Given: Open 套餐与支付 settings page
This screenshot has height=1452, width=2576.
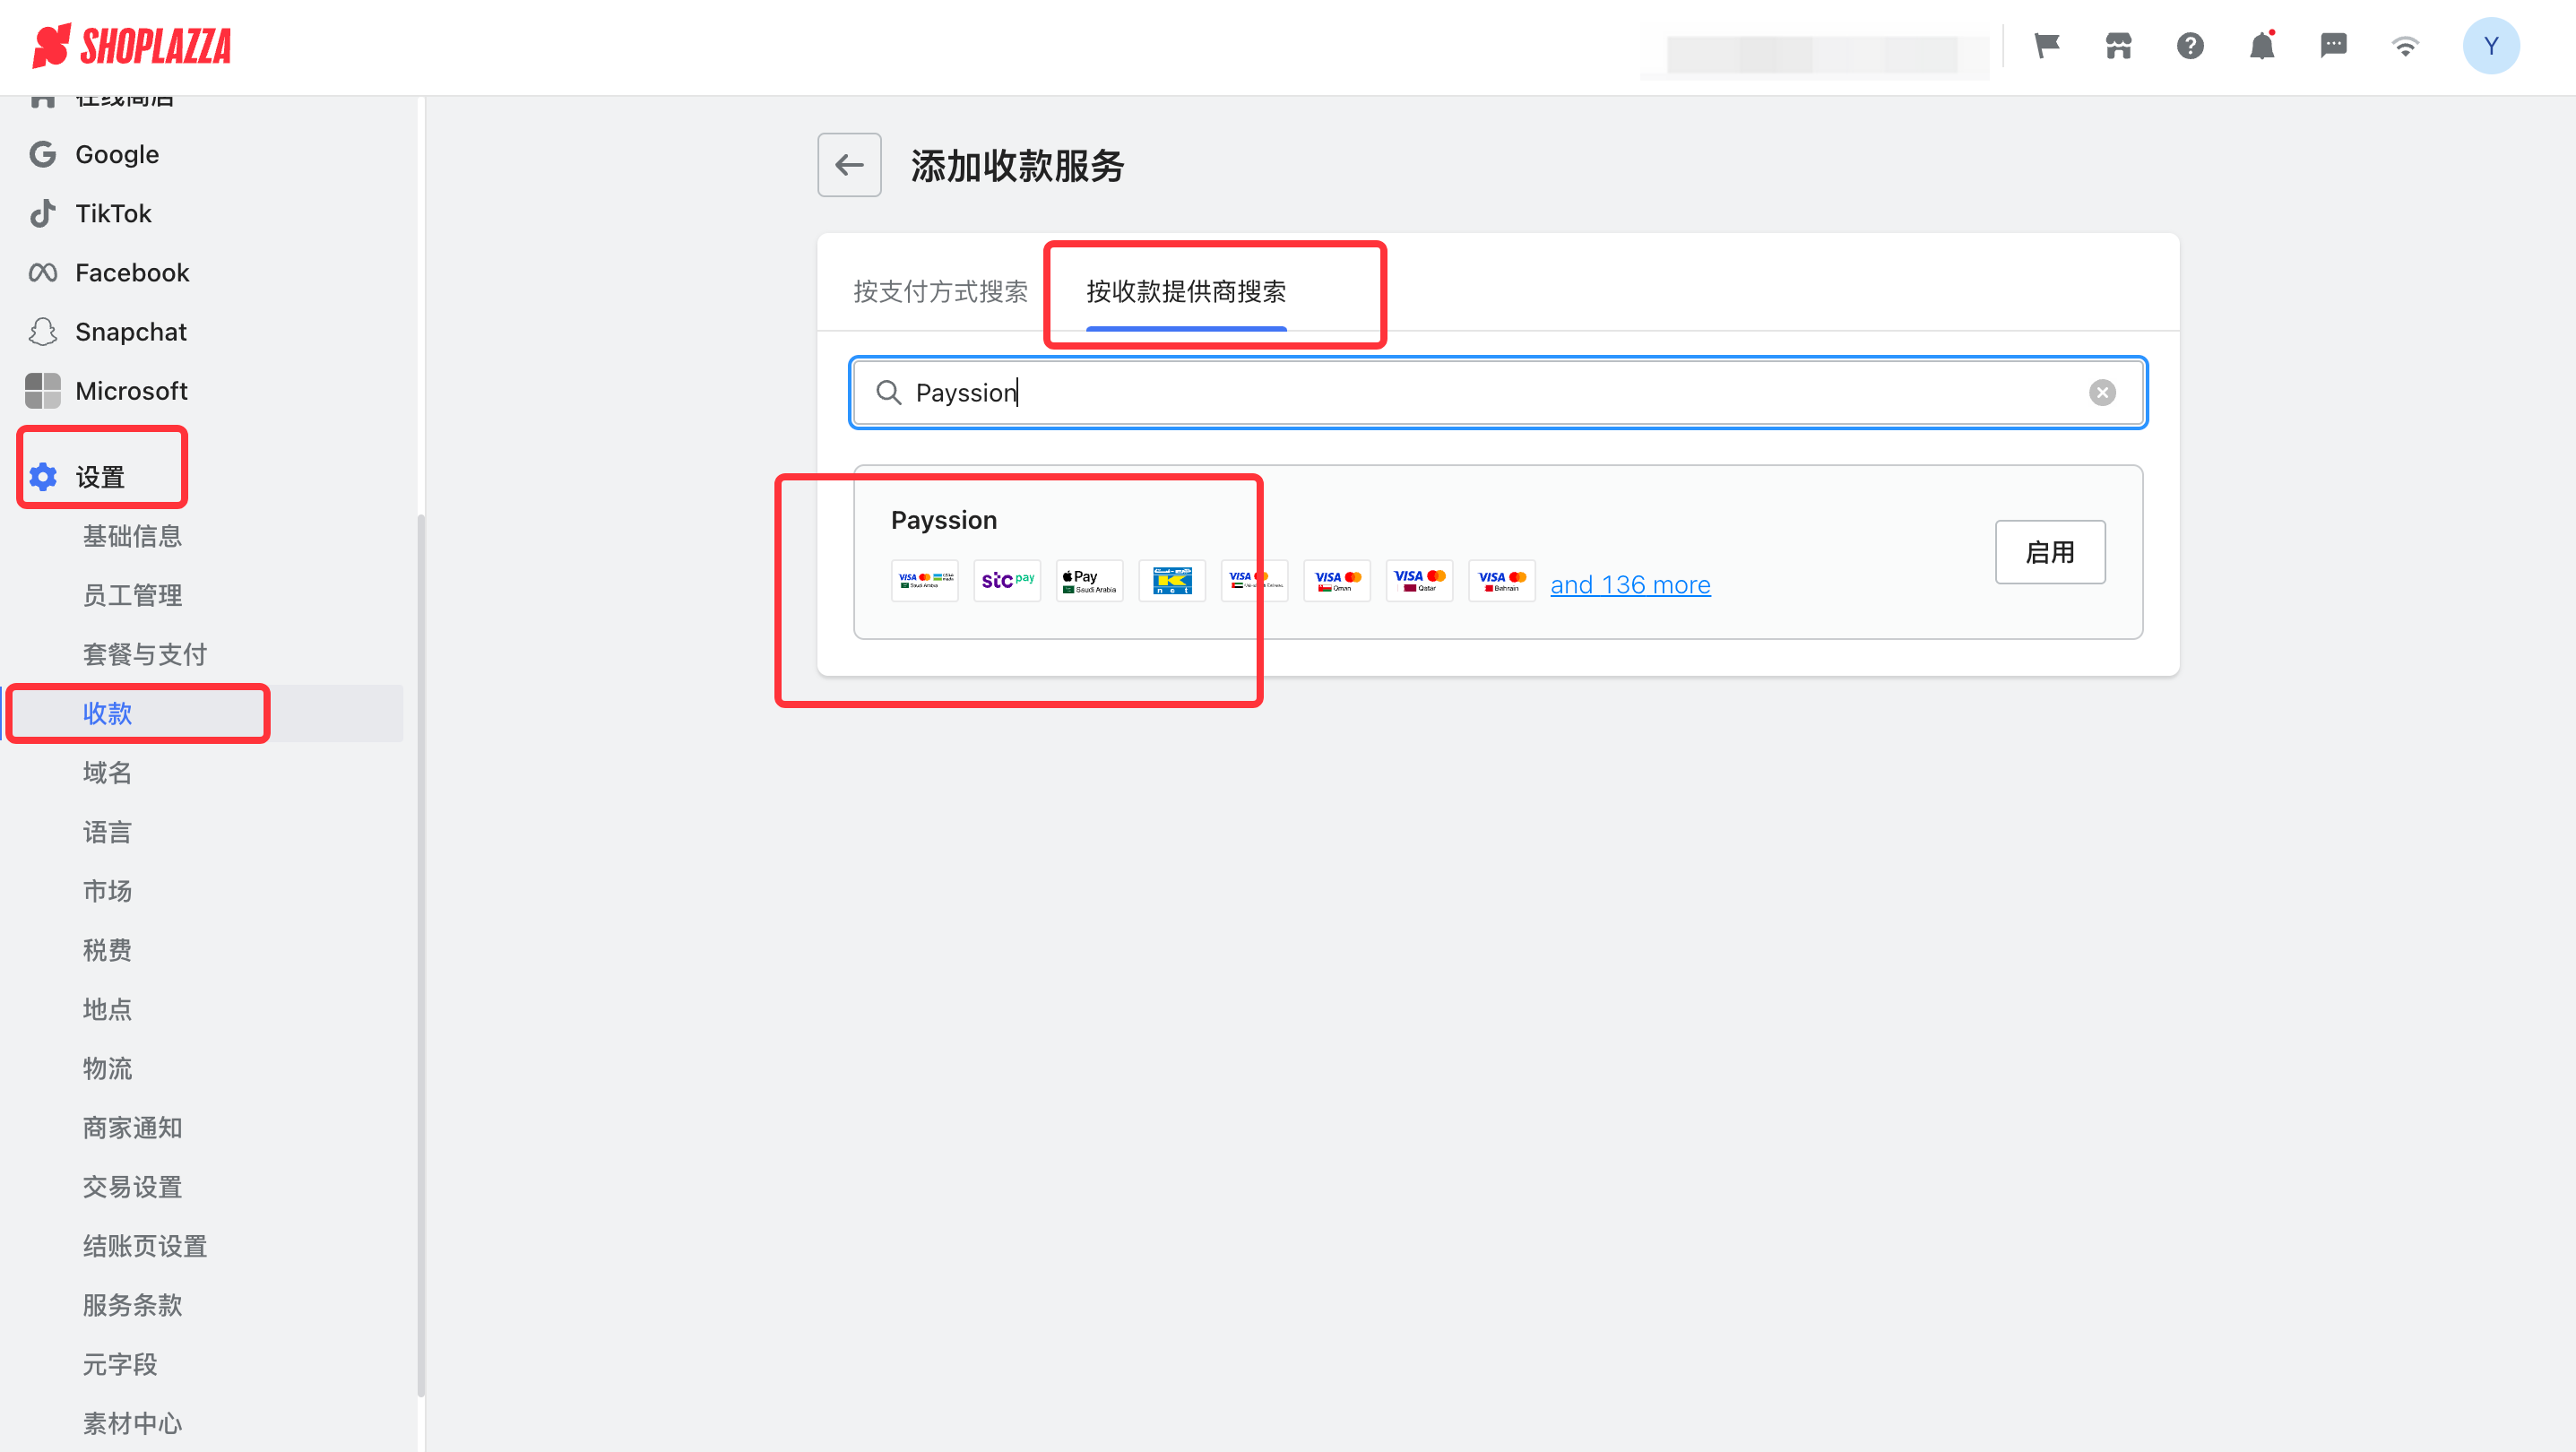Looking at the screenshot, I should (145, 654).
